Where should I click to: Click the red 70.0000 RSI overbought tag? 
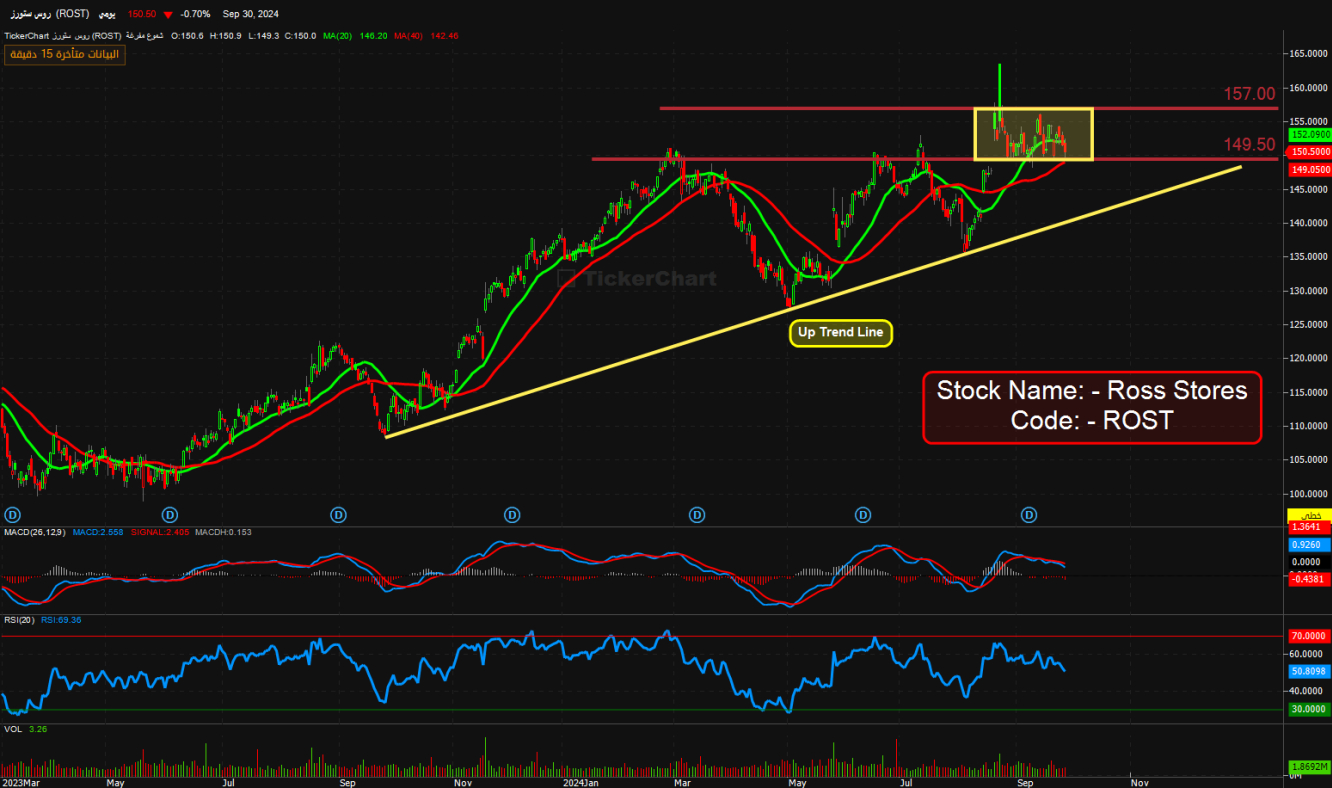(x=1309, y=635)
